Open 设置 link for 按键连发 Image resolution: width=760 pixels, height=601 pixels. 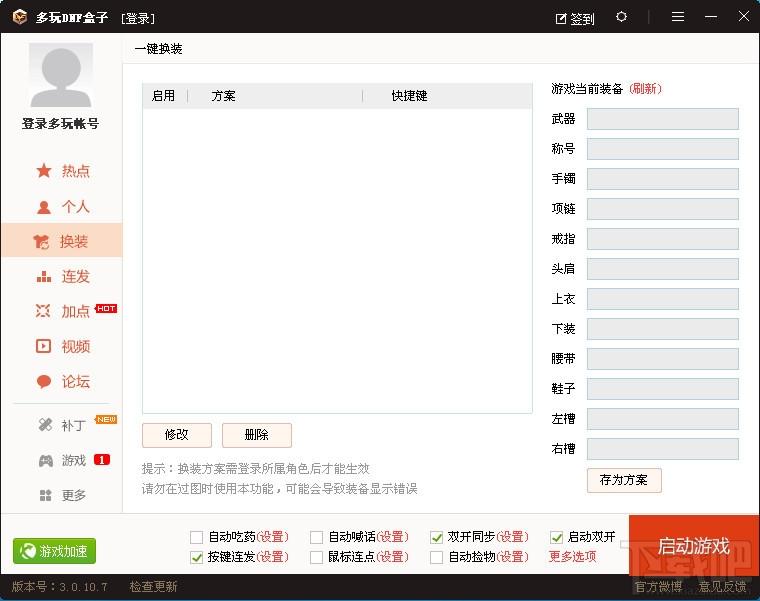272,557
